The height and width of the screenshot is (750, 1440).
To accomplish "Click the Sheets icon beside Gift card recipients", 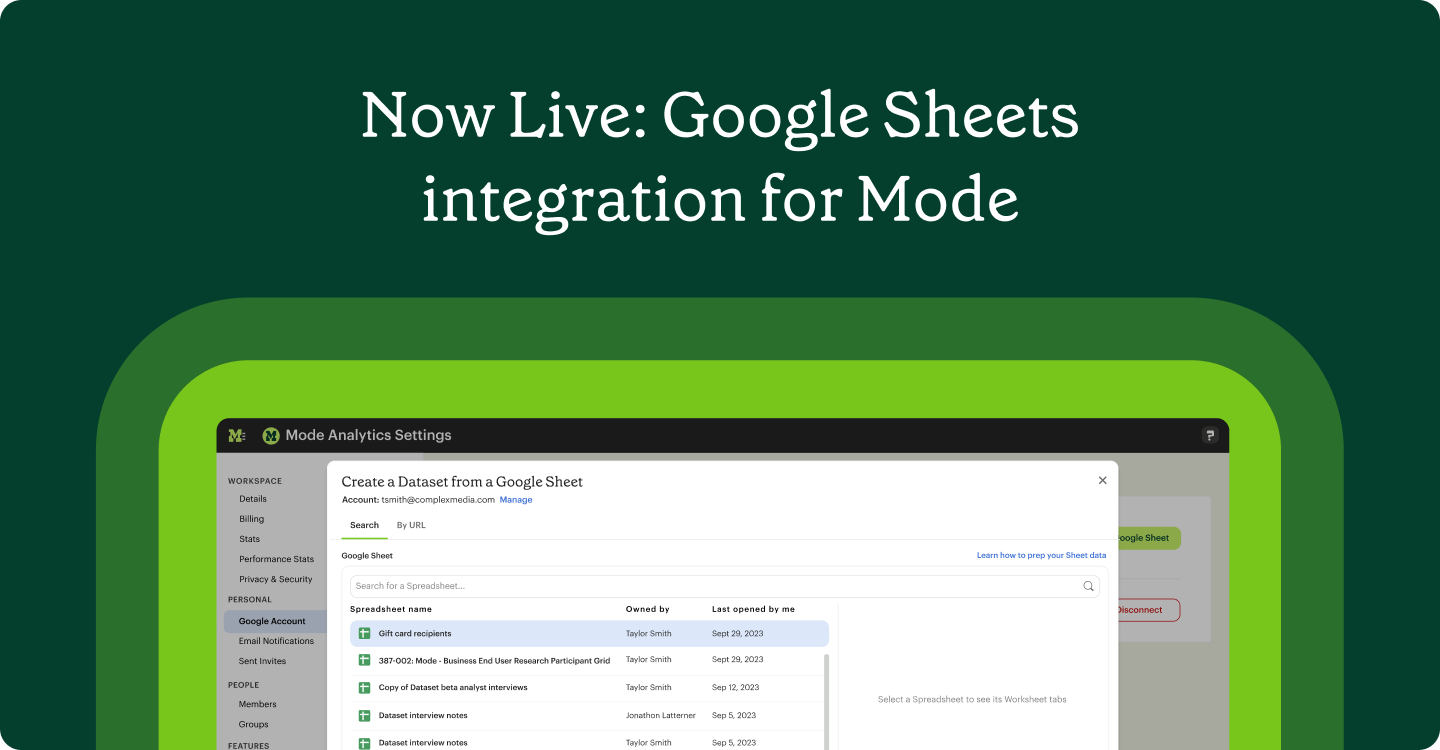I will [x=364, y=633].
